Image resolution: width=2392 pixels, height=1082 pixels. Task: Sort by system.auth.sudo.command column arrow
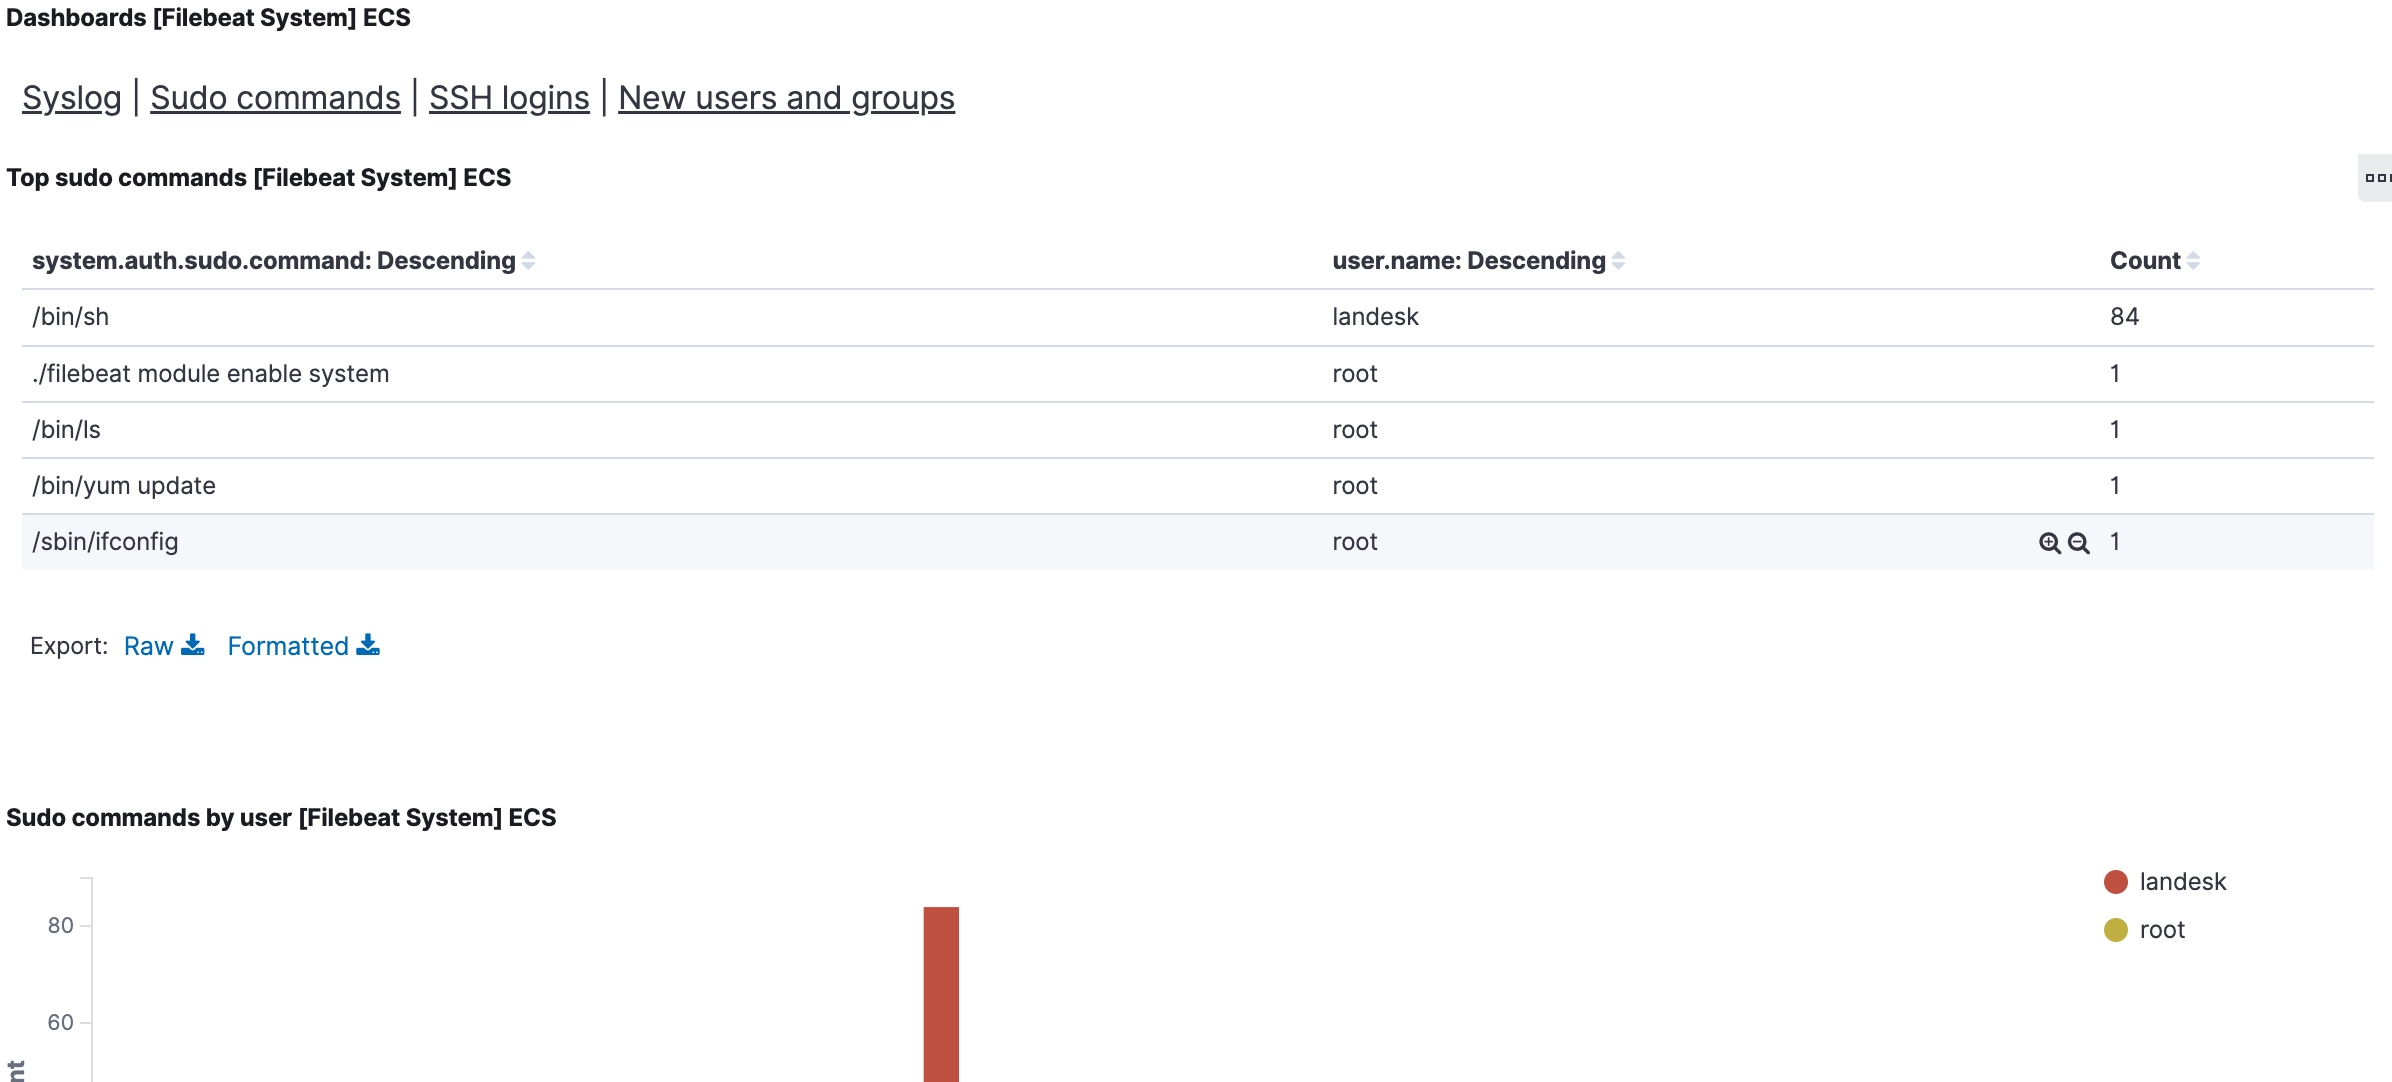tap(528, 261)
